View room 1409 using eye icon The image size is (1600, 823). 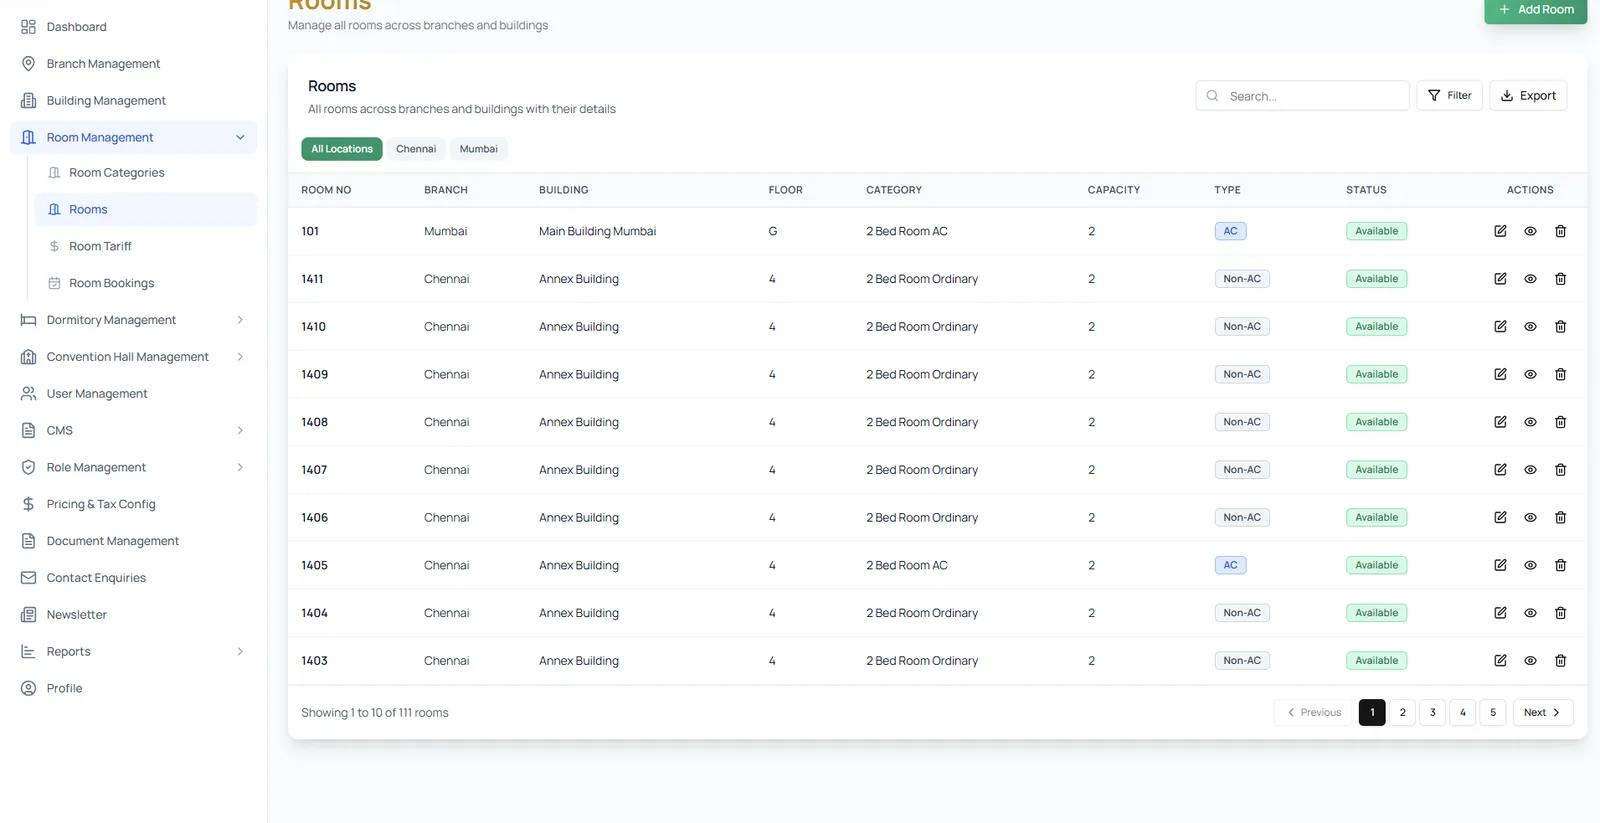click(1530, 374)
